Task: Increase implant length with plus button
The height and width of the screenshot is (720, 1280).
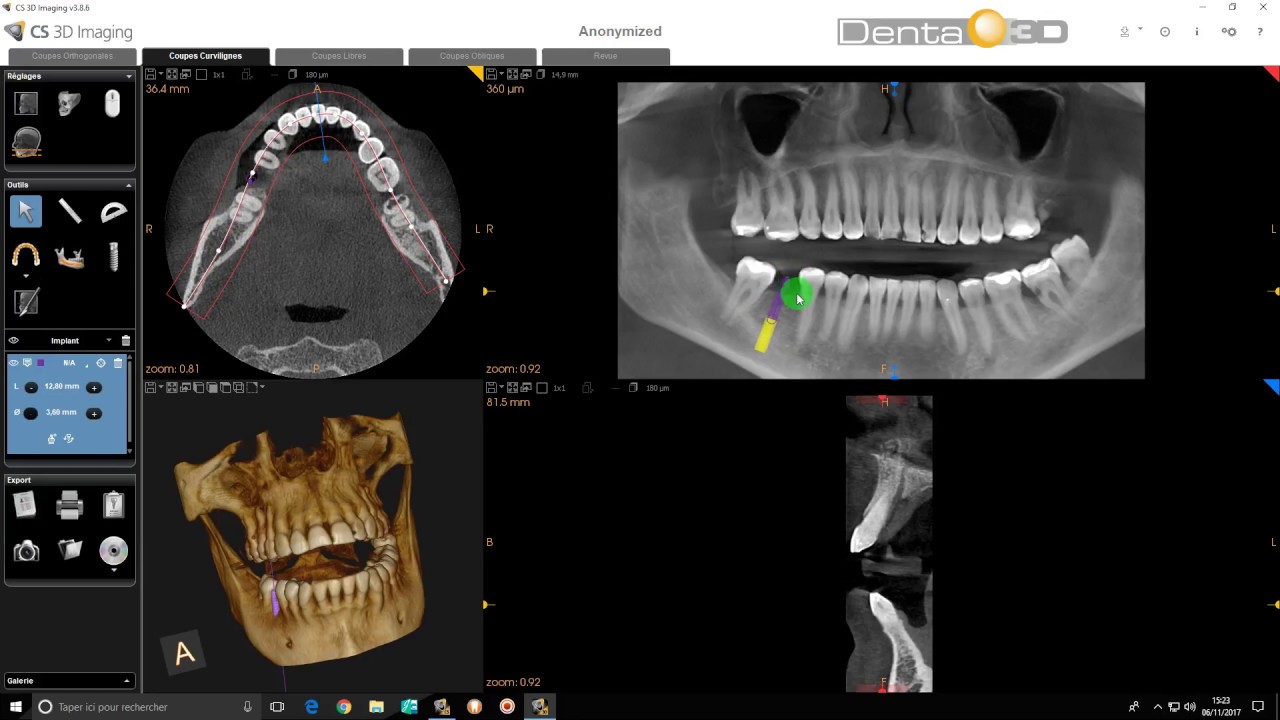Action: click(94, 387)
